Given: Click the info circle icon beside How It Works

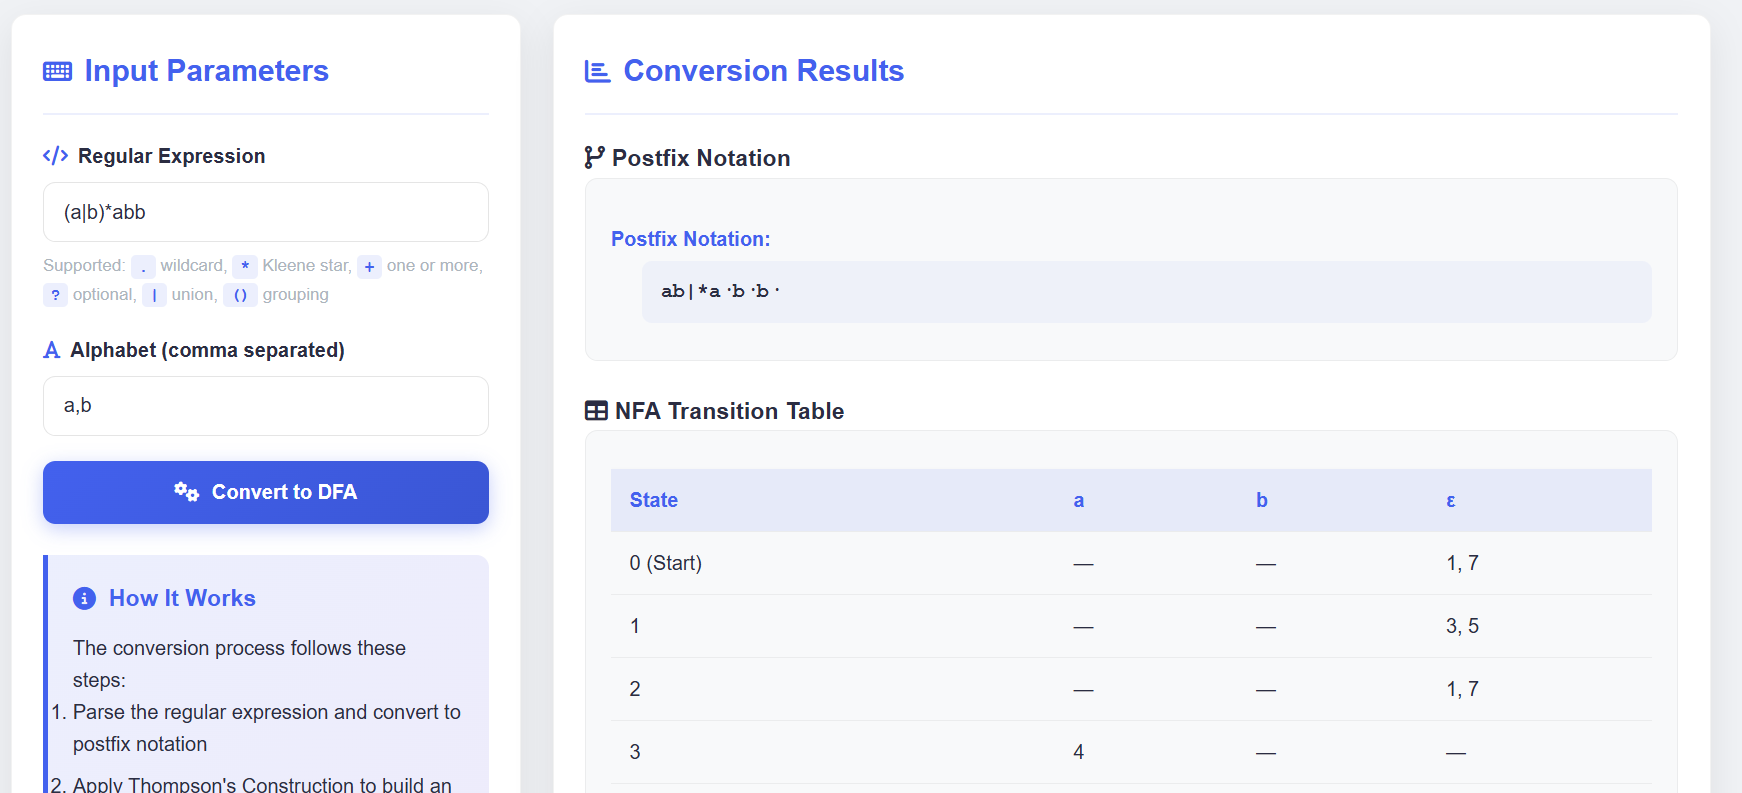Looking at the screenshot, I should click(x=85, y=598).
